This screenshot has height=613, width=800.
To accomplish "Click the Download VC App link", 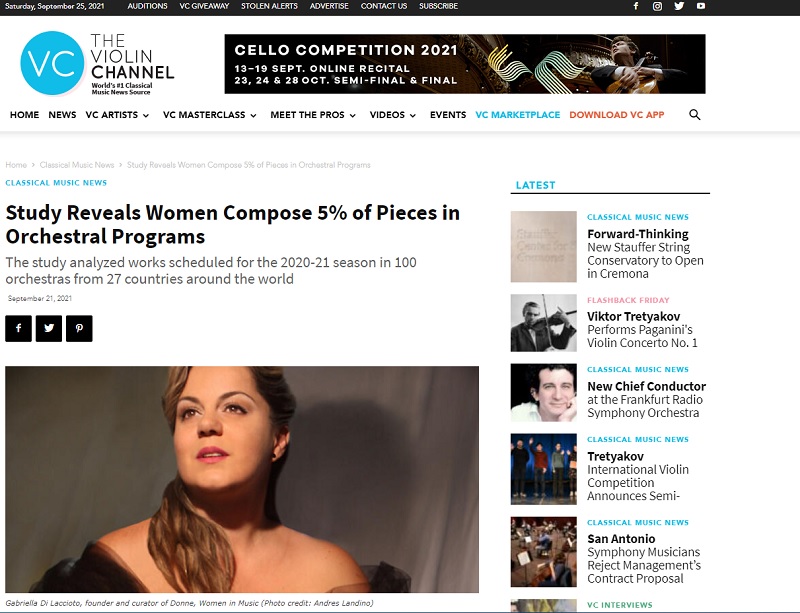I will [x=616, y=115].
